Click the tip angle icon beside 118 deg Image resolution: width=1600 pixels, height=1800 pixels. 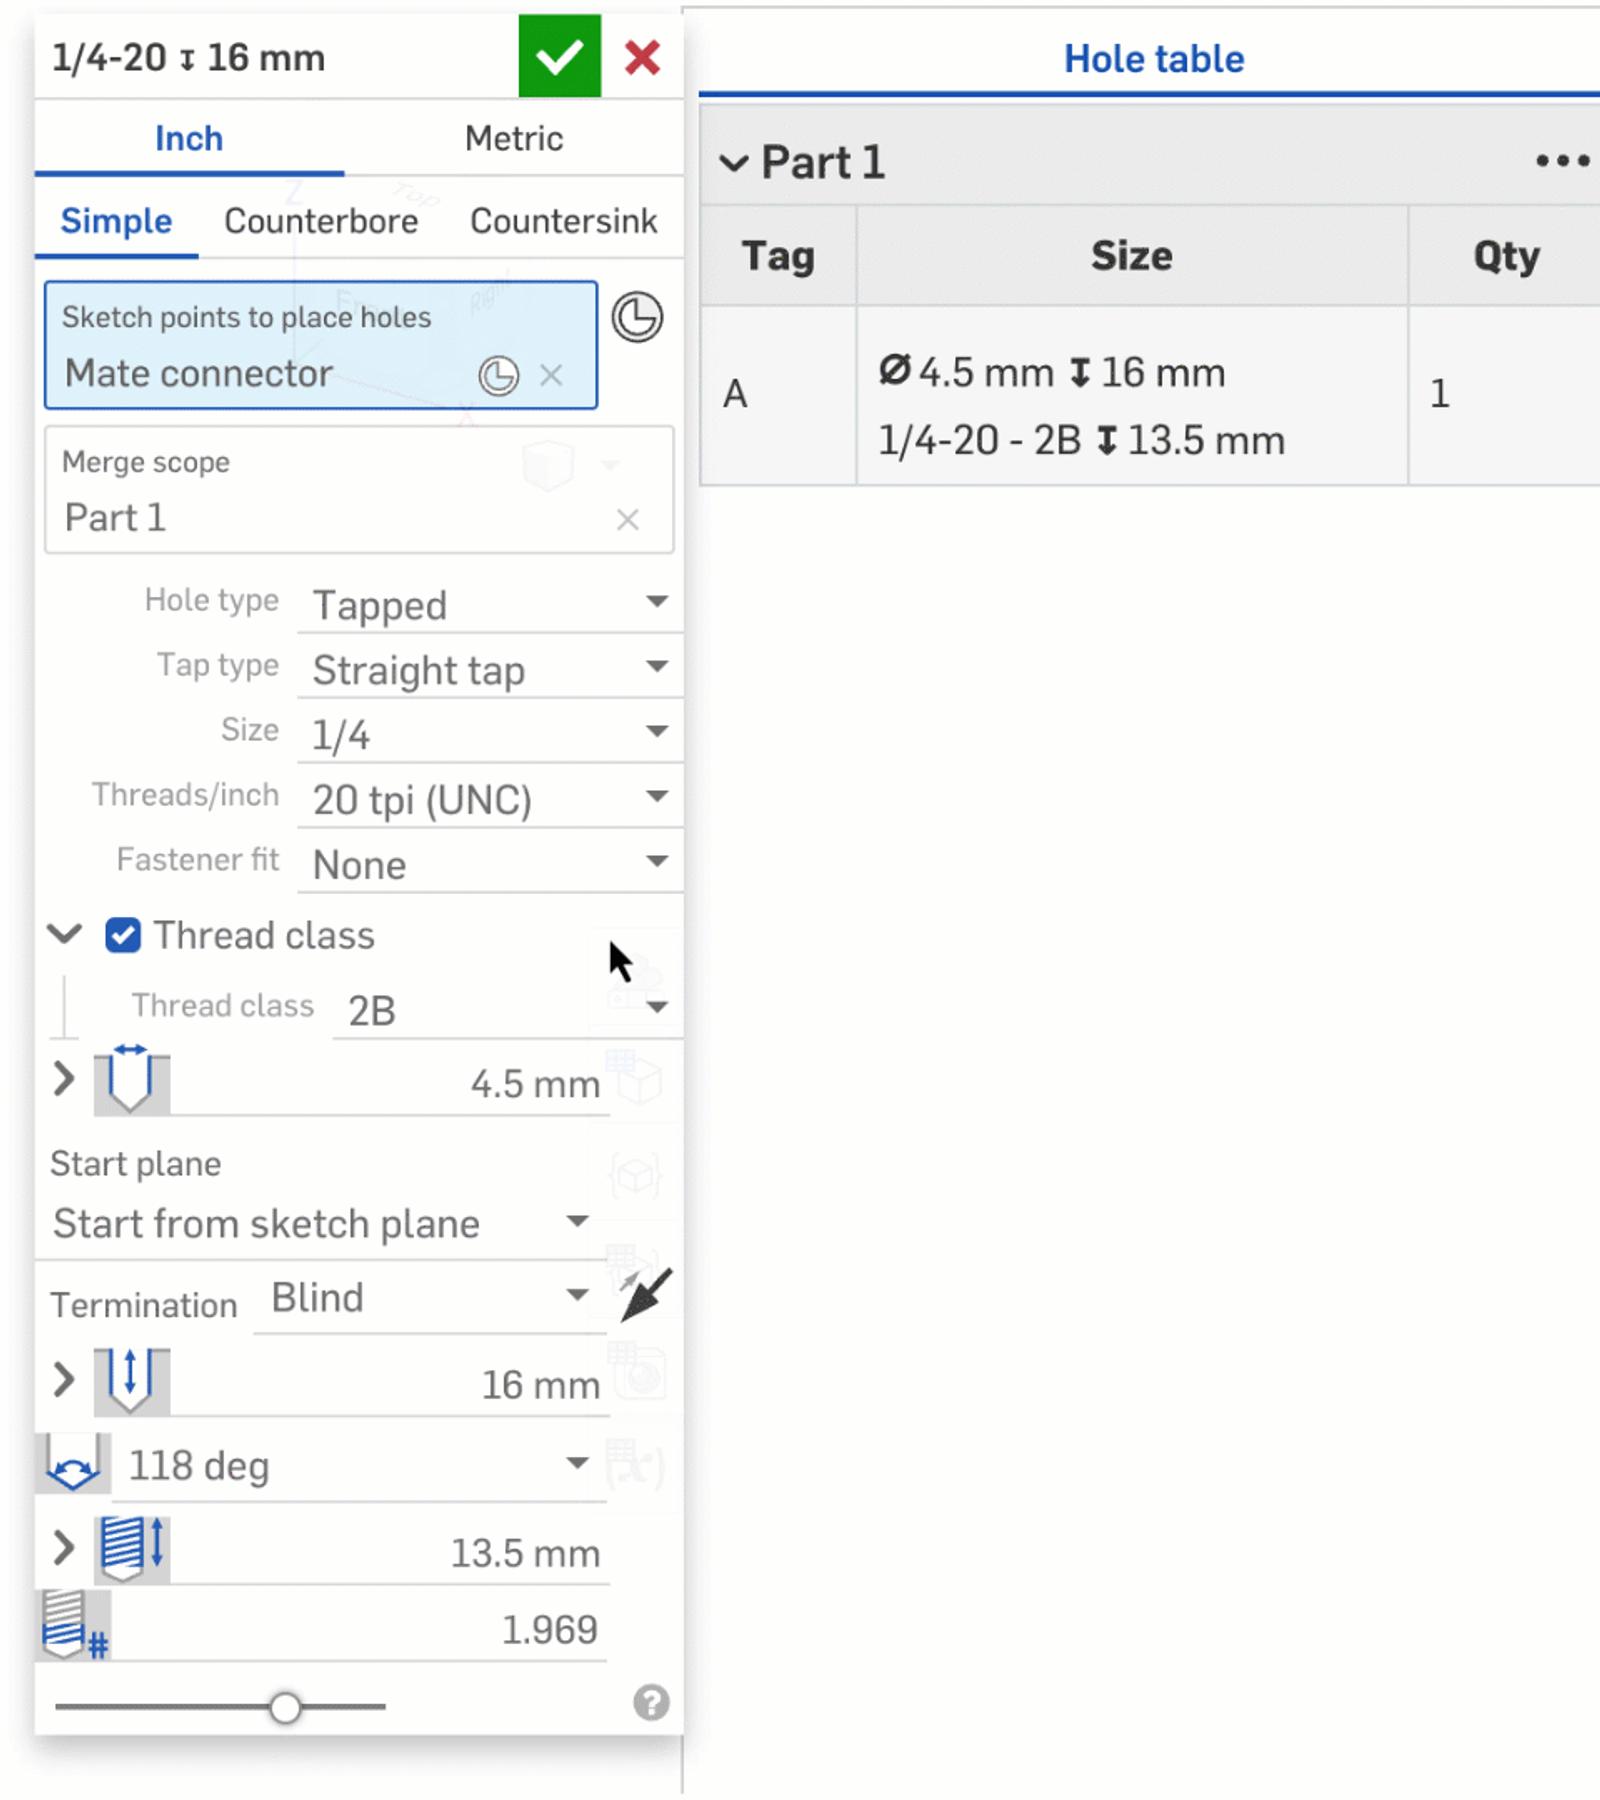(73, 1464)
